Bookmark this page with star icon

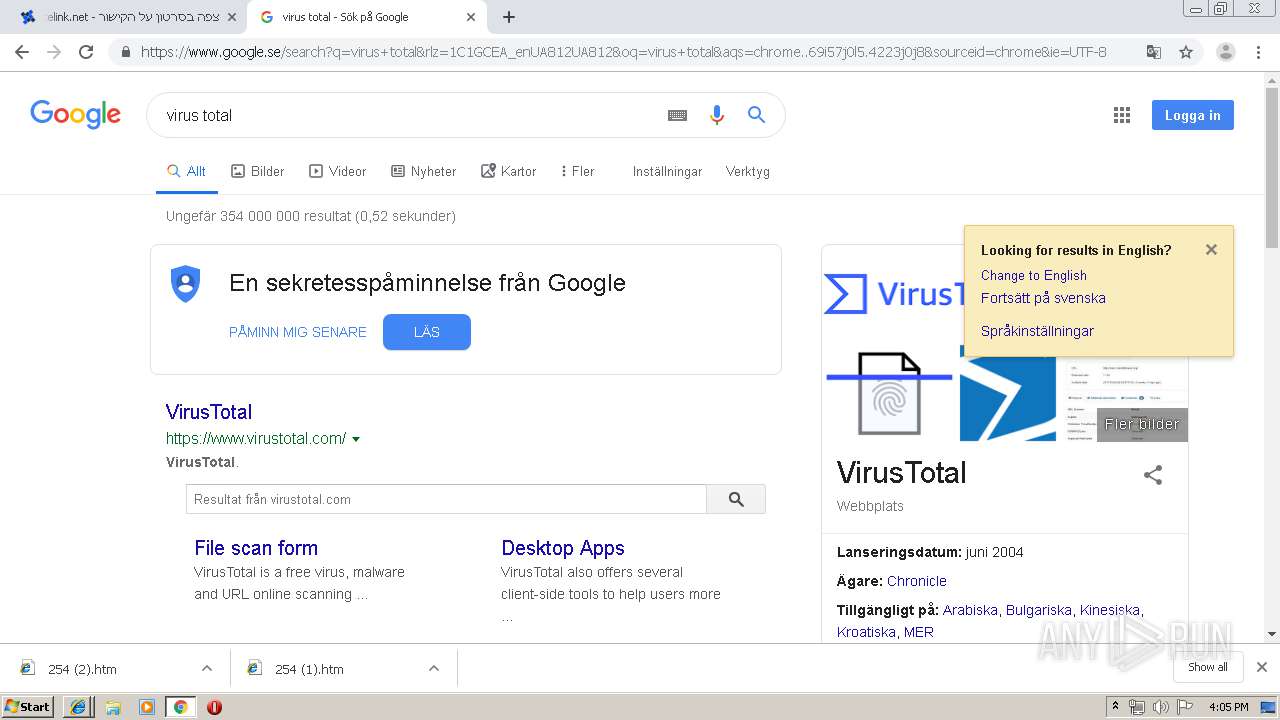tap(1186, 52)
